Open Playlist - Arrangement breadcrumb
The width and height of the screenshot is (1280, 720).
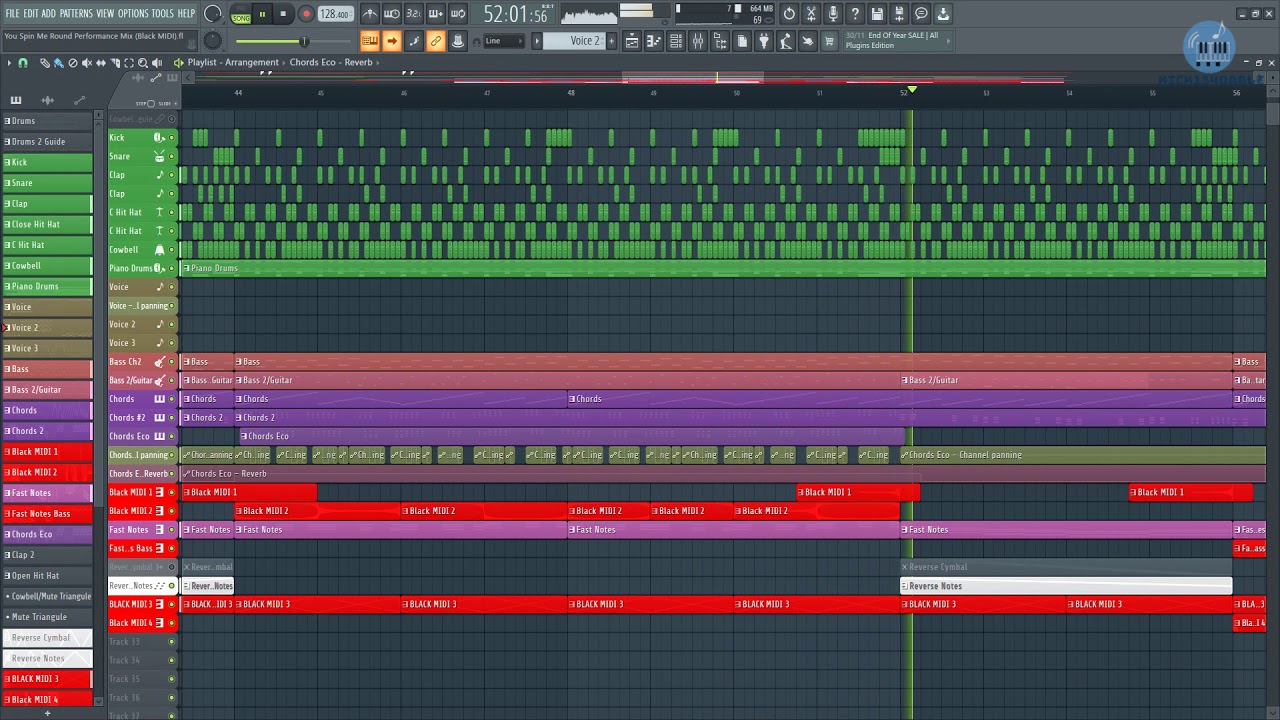[233, 62]
